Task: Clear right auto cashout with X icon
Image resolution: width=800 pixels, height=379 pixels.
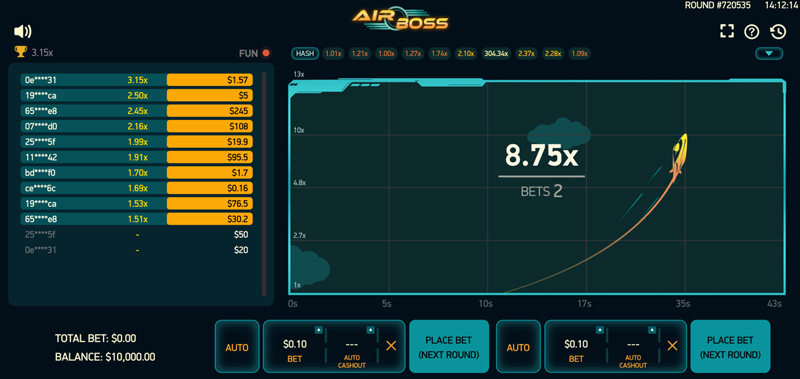Action: coord(672,346)
